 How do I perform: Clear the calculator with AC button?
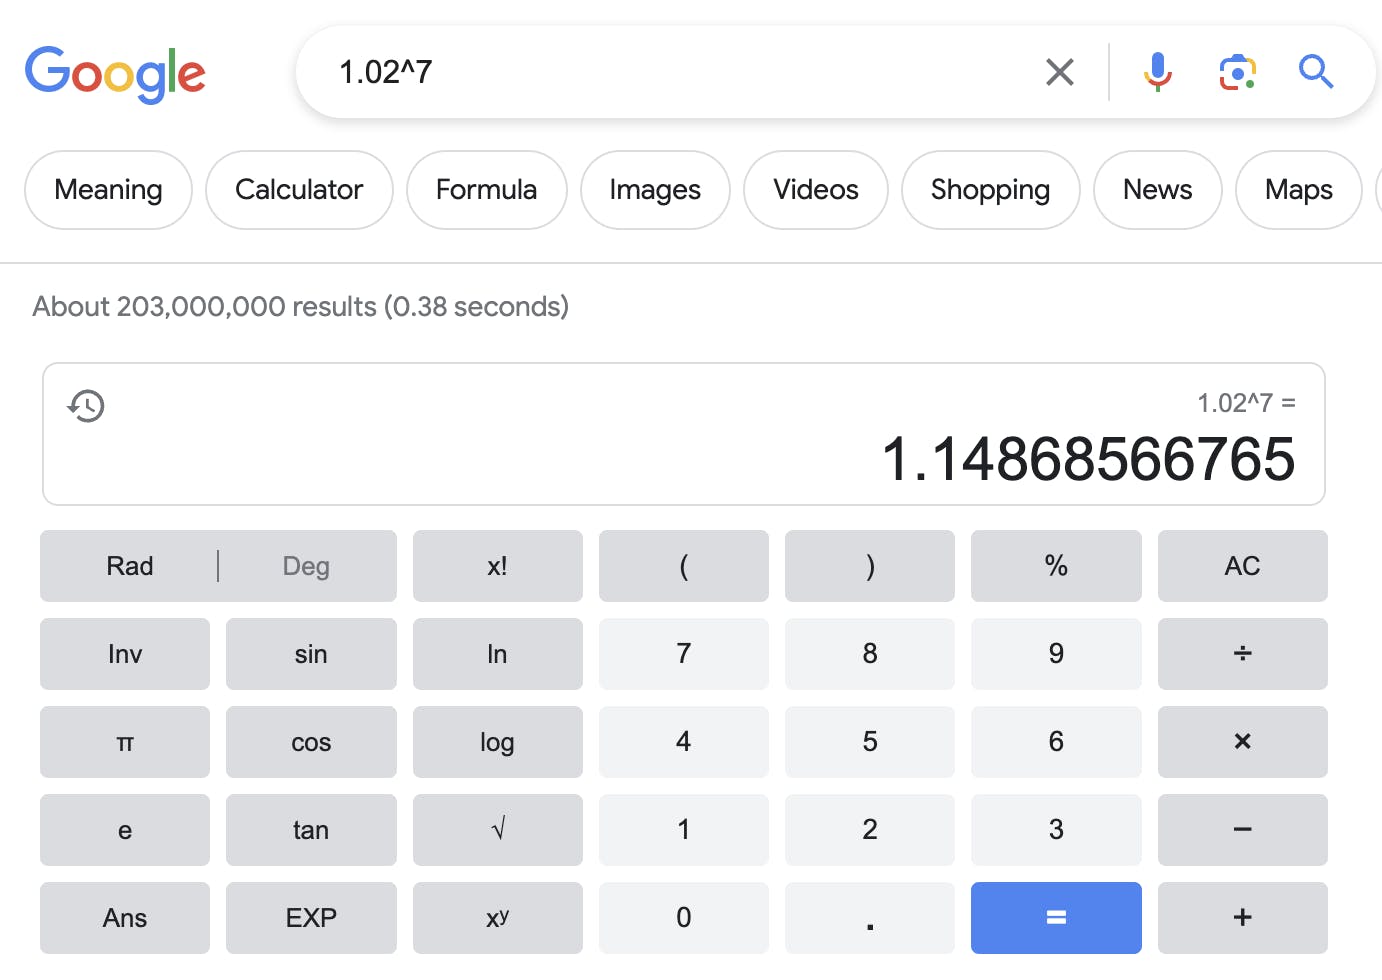click(1243, 566)
